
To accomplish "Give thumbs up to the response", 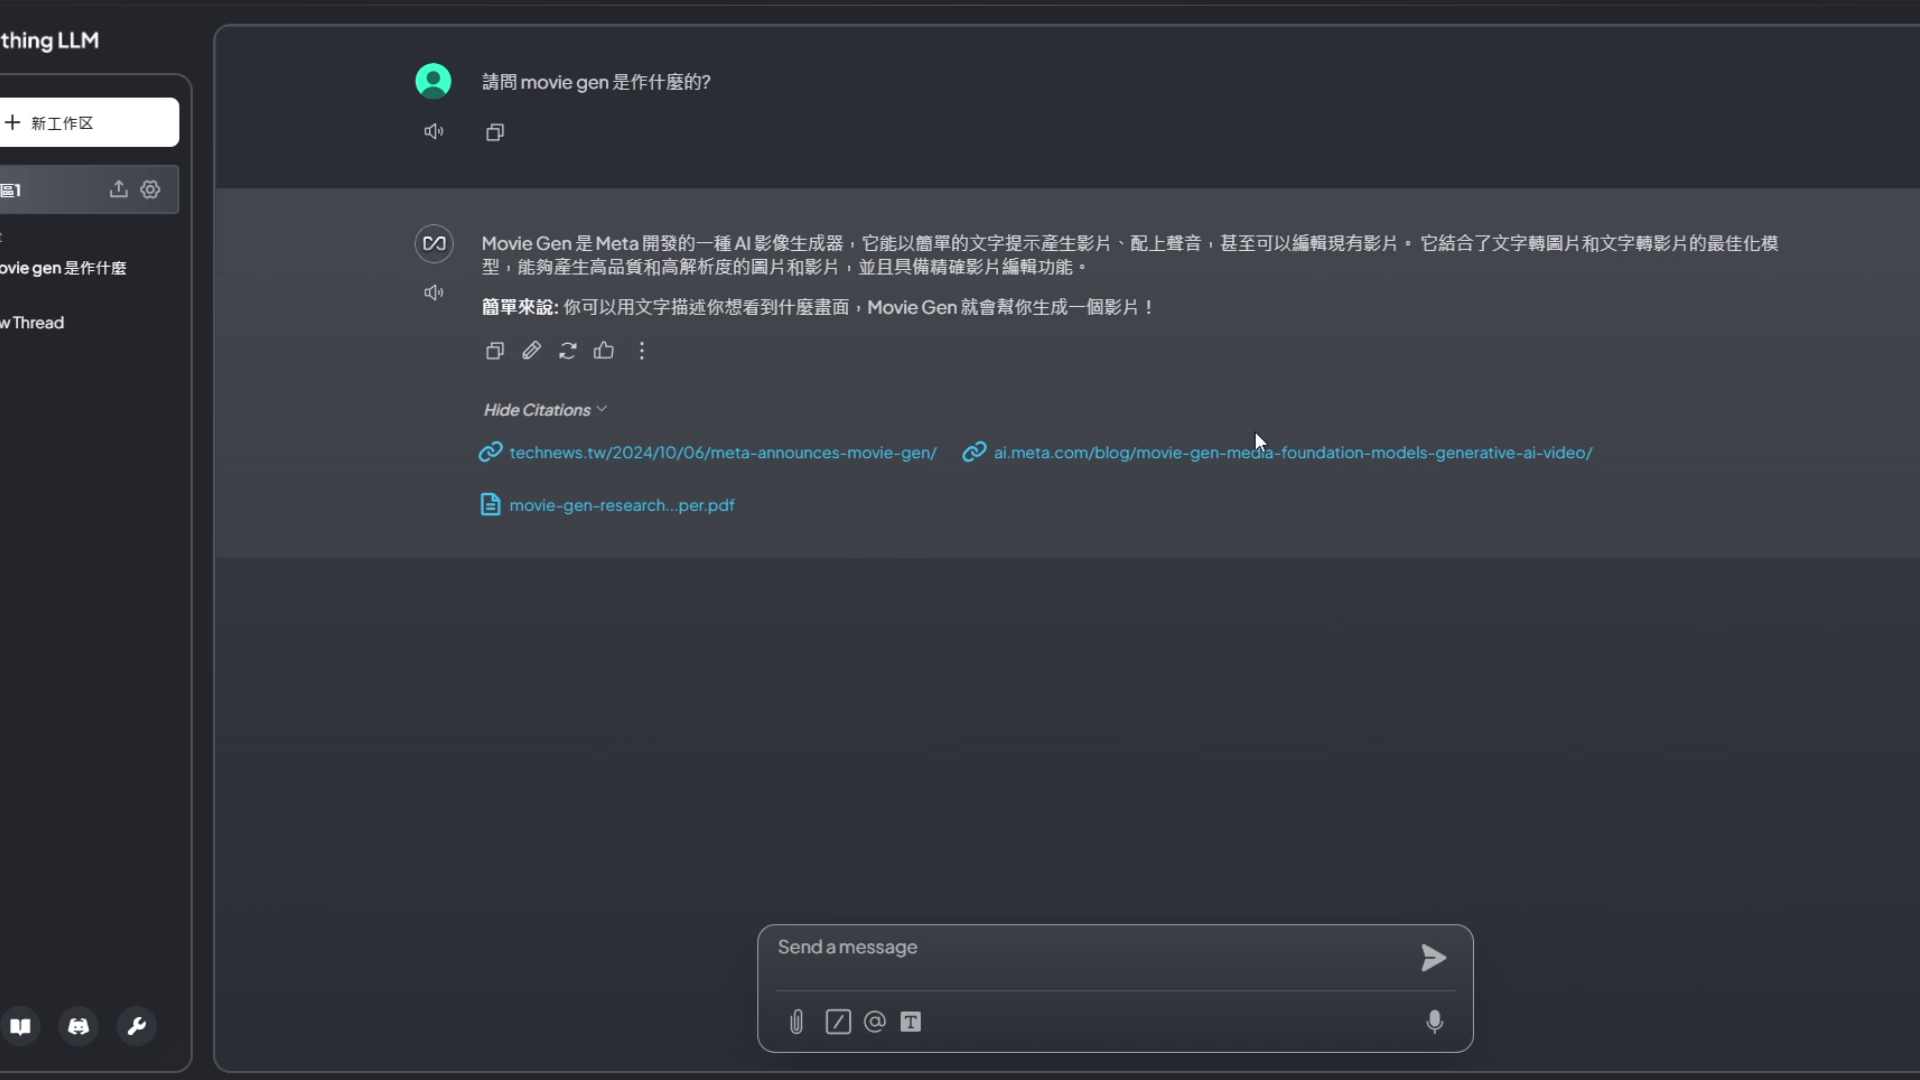I will click(604, 350).
